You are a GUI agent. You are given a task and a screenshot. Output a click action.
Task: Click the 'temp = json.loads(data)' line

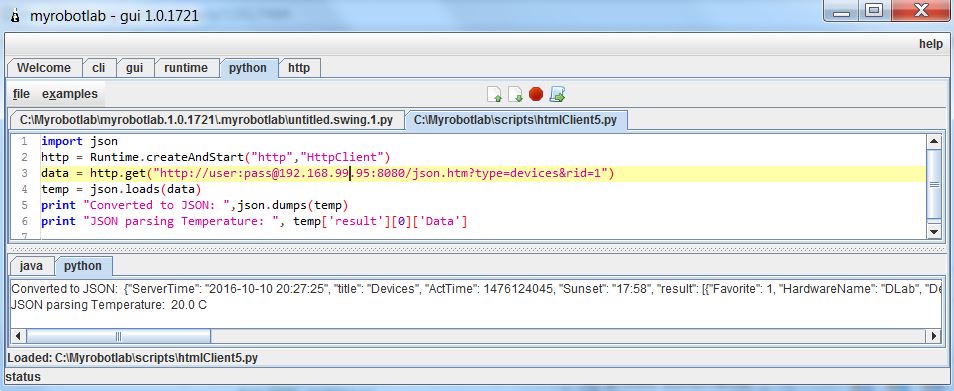120,189
